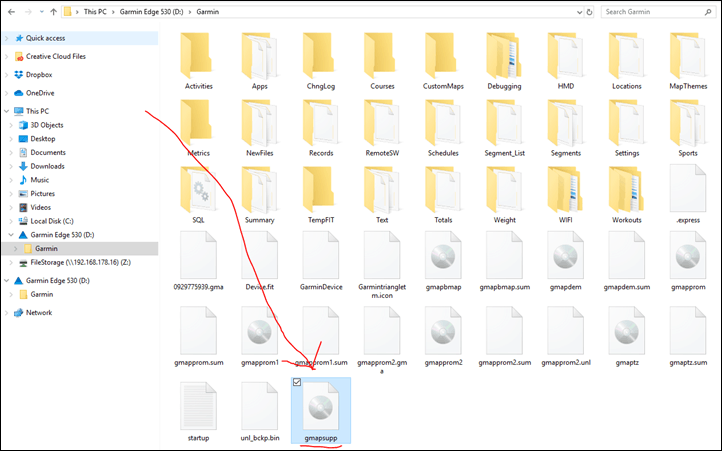Viewport: 722px width, 451px height.
Task: Select the Segment_List folder
Action: pos(505,128)
